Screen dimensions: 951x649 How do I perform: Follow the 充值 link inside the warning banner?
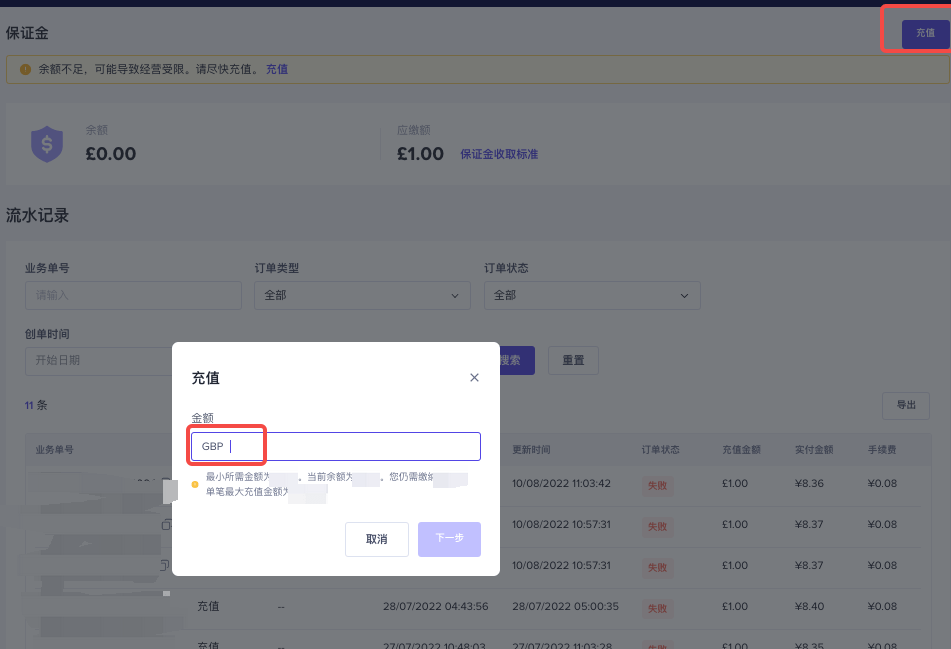coord(277,69)
